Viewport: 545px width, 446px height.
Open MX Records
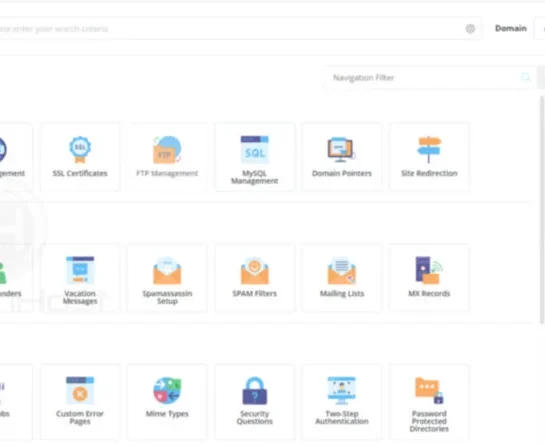coord(429,278)
